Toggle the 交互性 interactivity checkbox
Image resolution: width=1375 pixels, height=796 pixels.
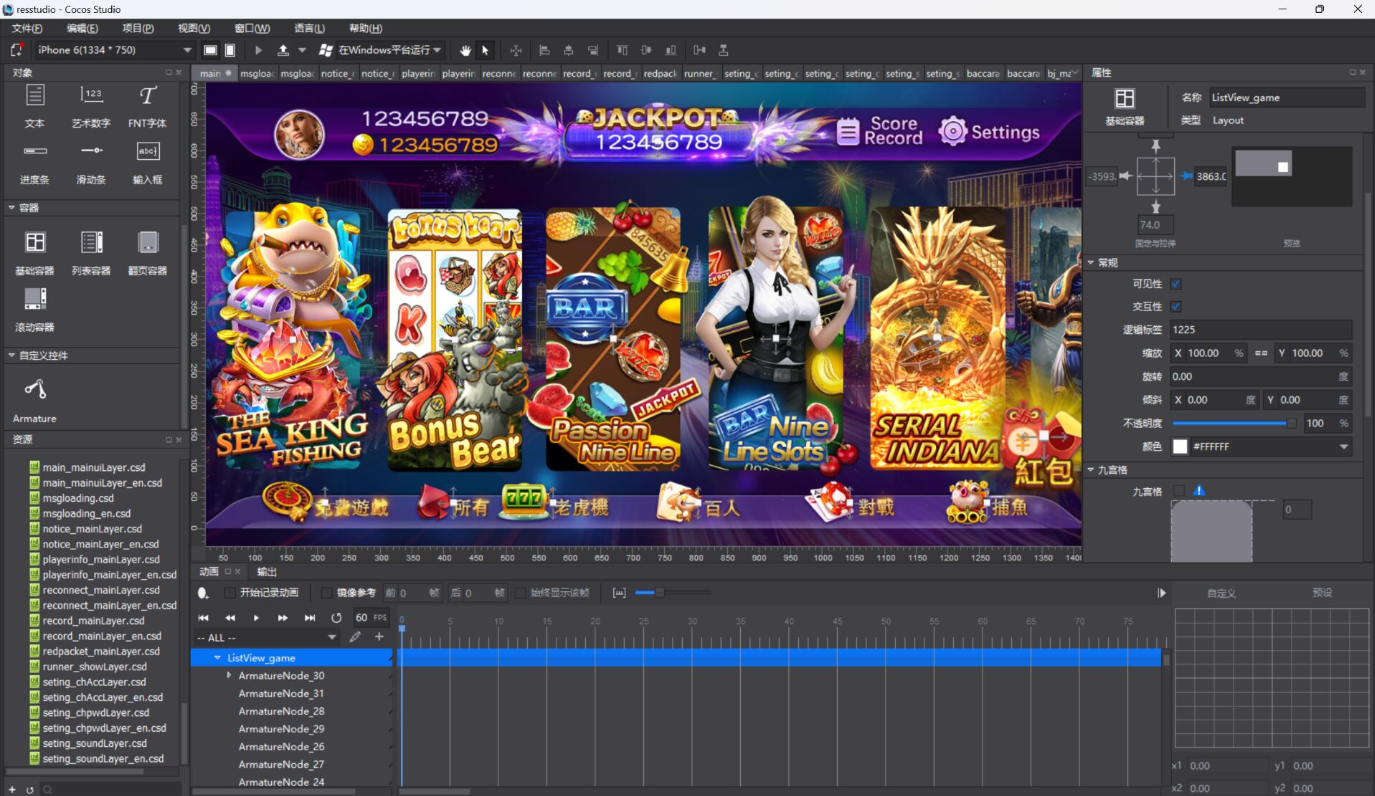tap(1176, 307)
